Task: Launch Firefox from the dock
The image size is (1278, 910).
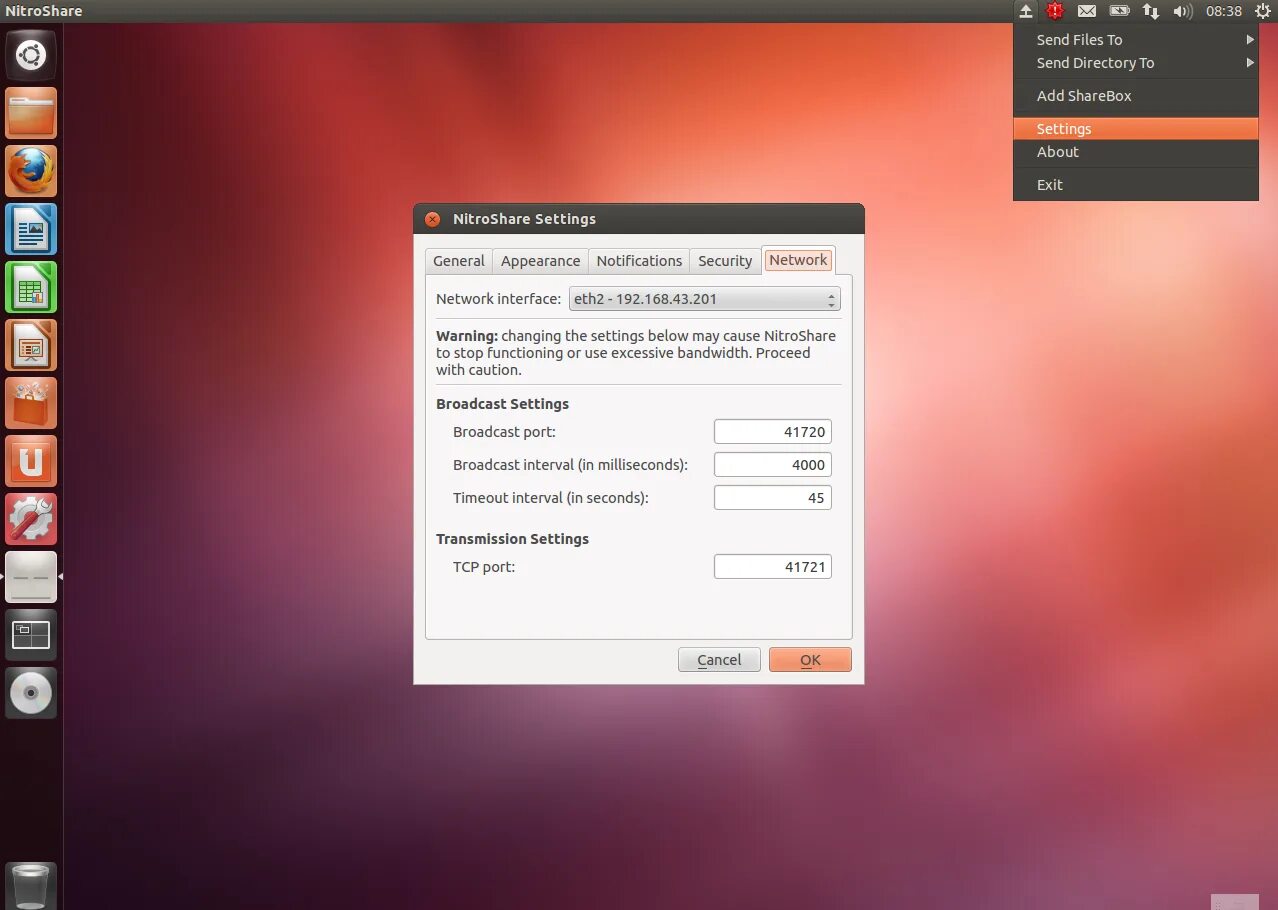Action: (31, 171)
